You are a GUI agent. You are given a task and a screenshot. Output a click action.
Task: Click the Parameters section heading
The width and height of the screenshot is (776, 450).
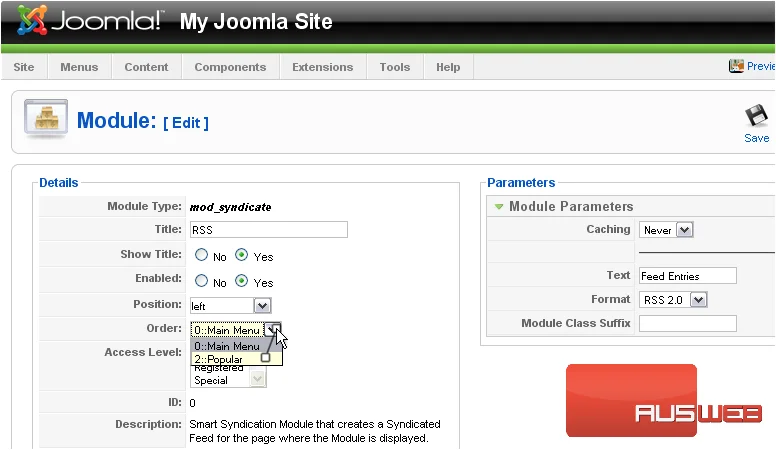coord(521,183)
